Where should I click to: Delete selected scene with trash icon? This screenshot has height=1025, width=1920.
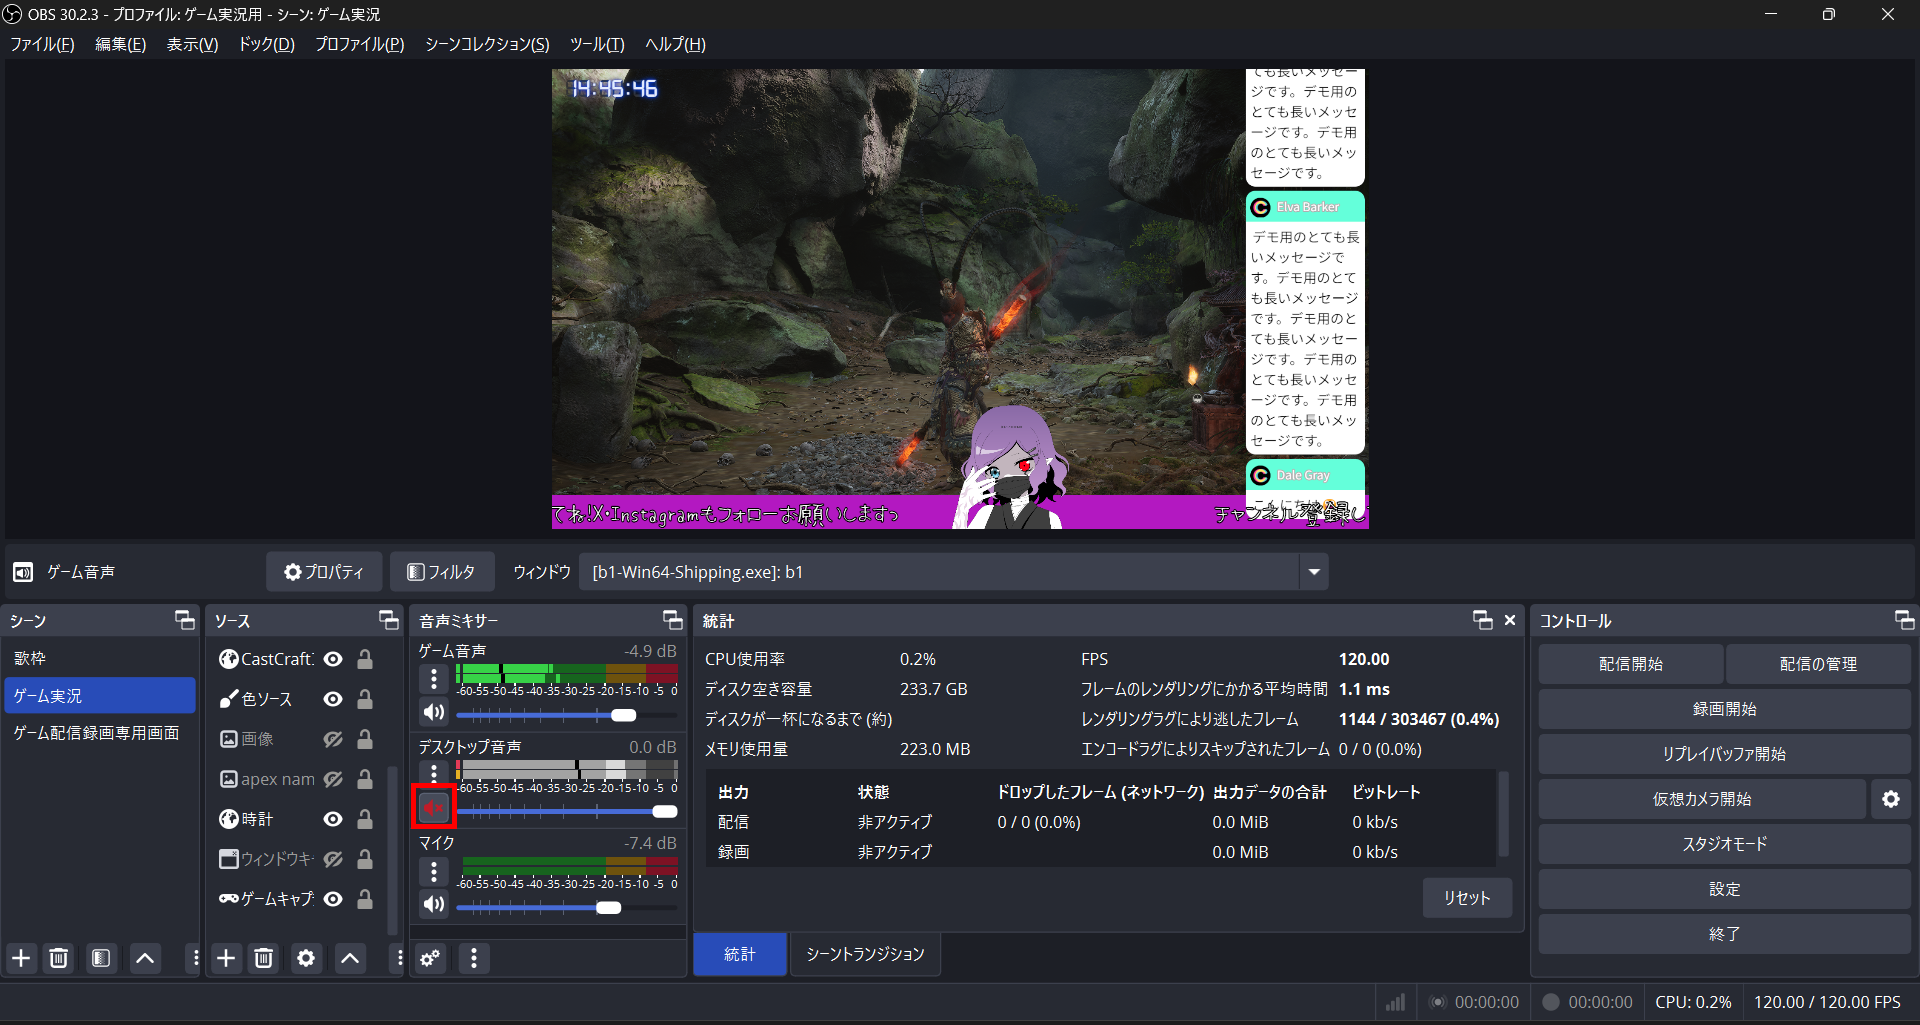(59, 958)
